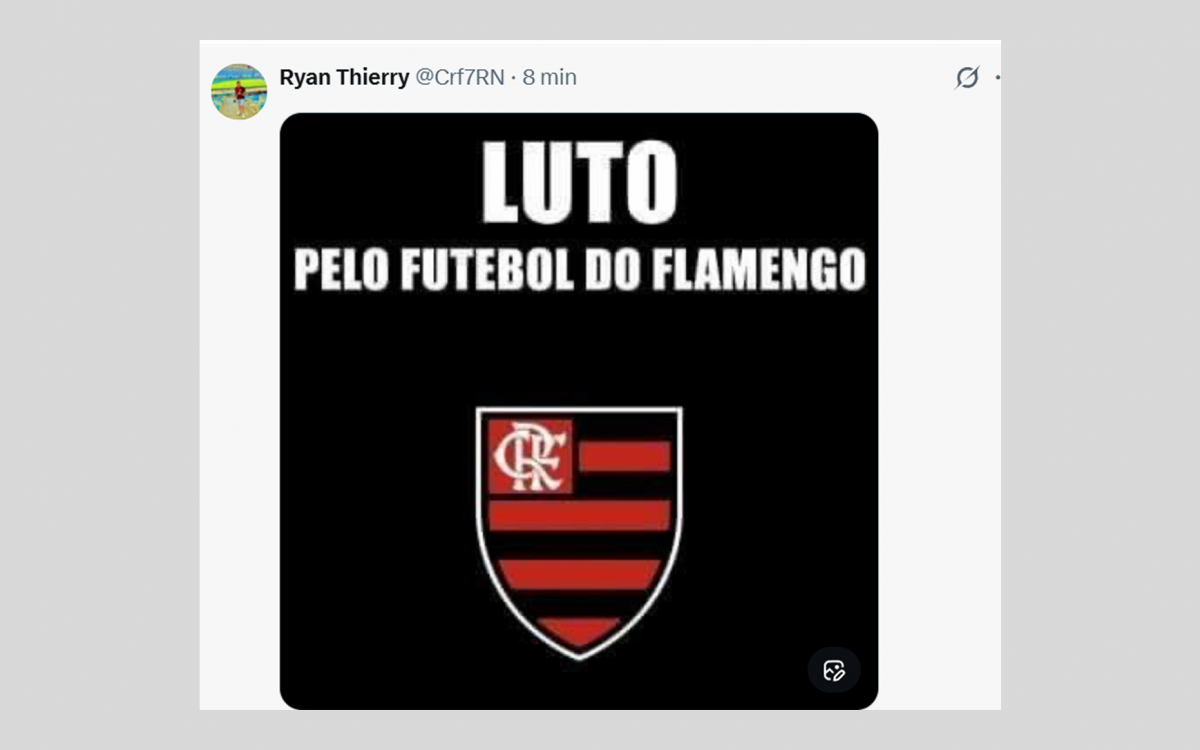Image resolution: width=1200 pixels, height=750 pixels.
Task: Click the widest middle red stripe of crest
Action: pyautogui.click(x=579, y=515)
